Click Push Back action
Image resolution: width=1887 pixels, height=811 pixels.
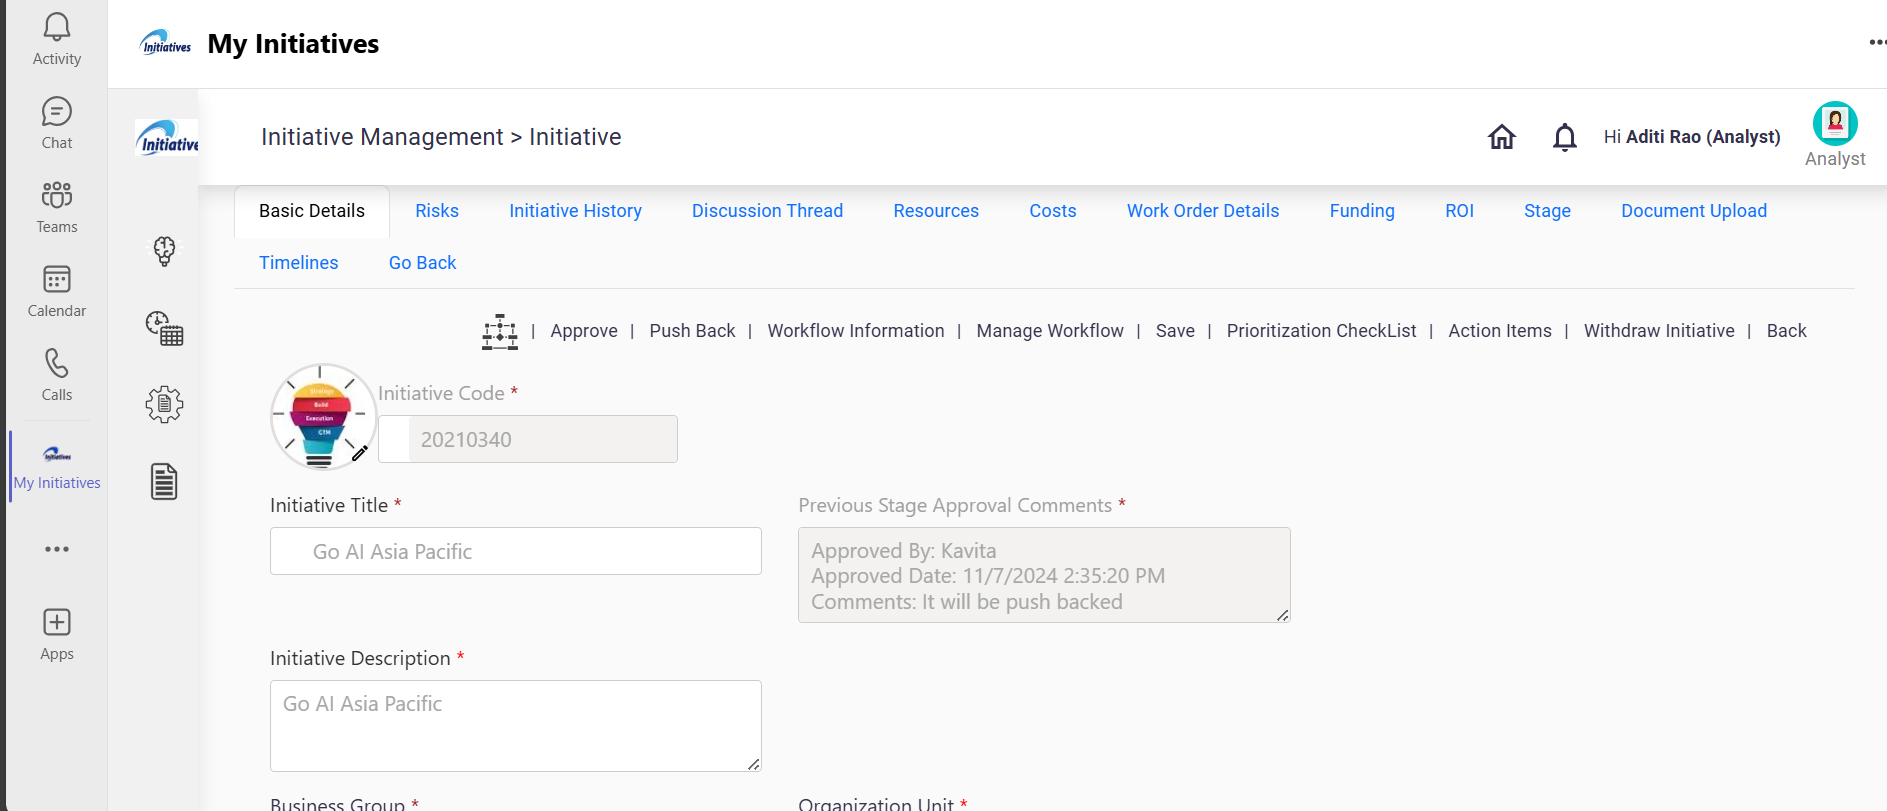[x=692, y=331]
